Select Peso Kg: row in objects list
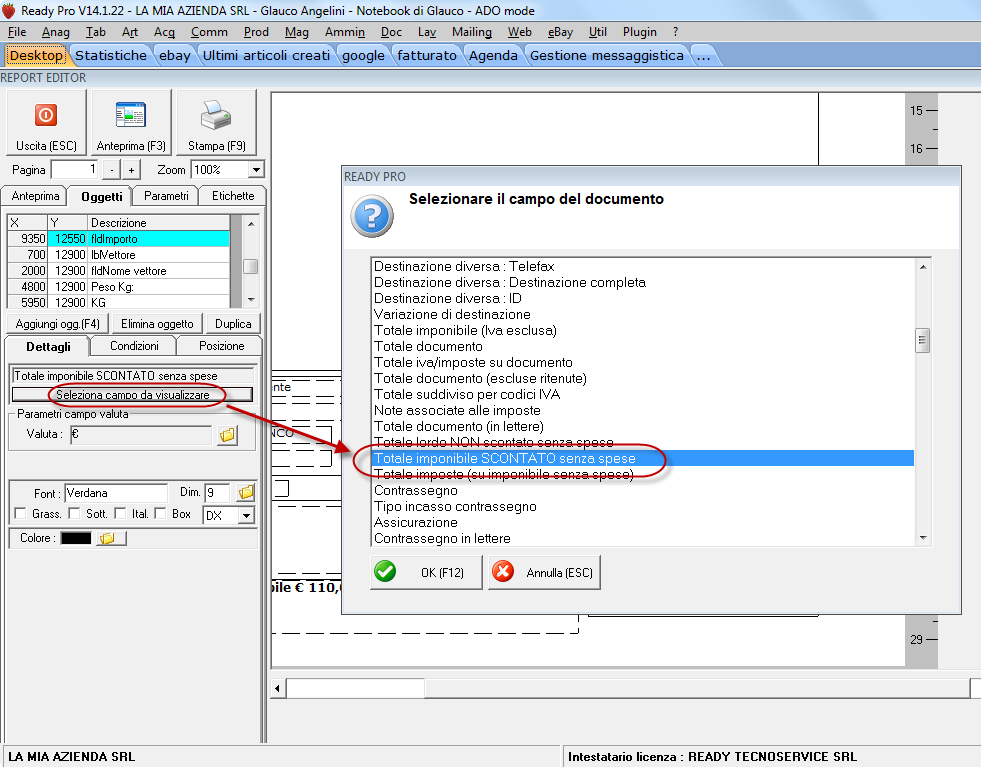Image resolution: width=981 pixels, height=768 pixels. (118, 286)
